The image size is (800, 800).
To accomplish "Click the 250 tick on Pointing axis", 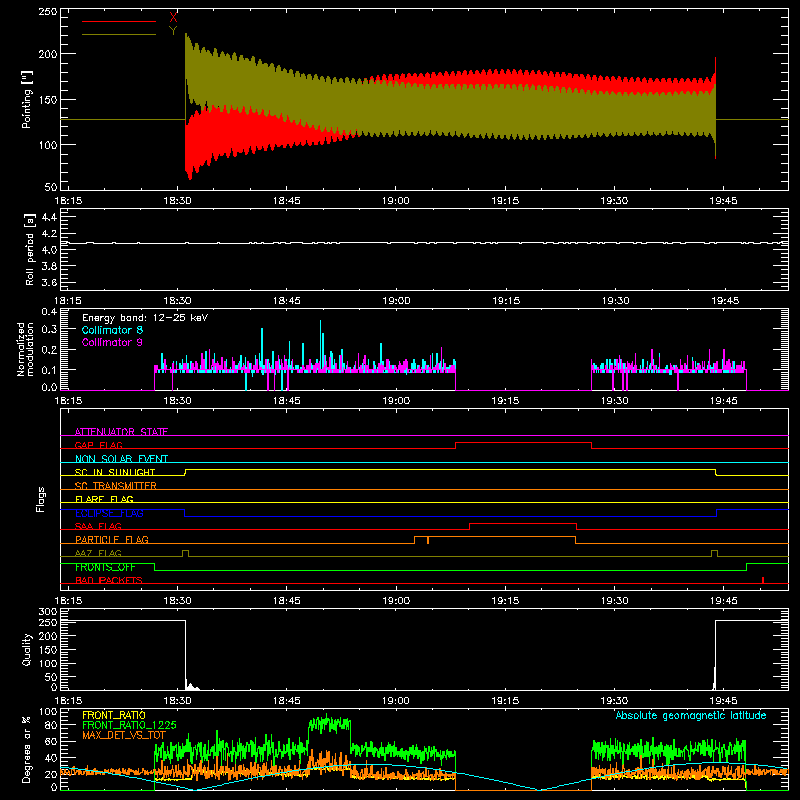I will point(48,11).
